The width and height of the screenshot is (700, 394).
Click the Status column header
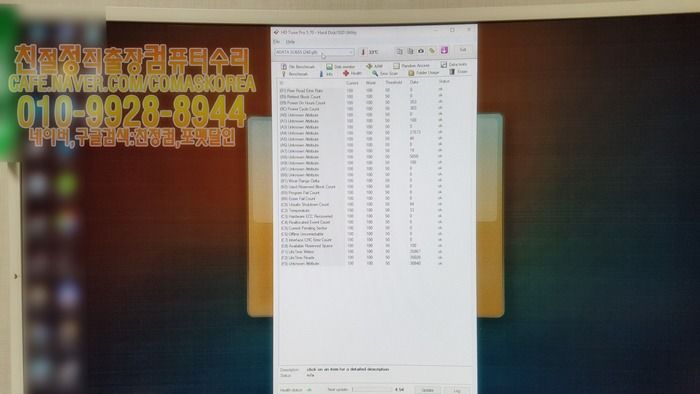click(x=444, y=82)
